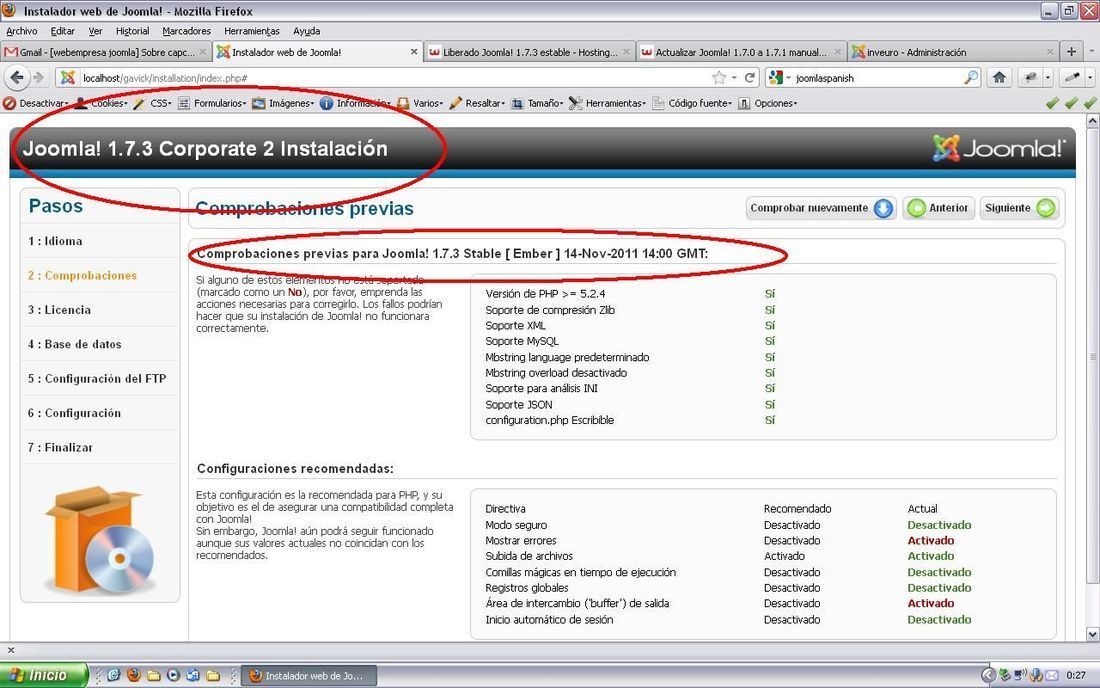
Task: Close the Liberado Joomla! 1.7.3 estable tab
Action: 626,52
